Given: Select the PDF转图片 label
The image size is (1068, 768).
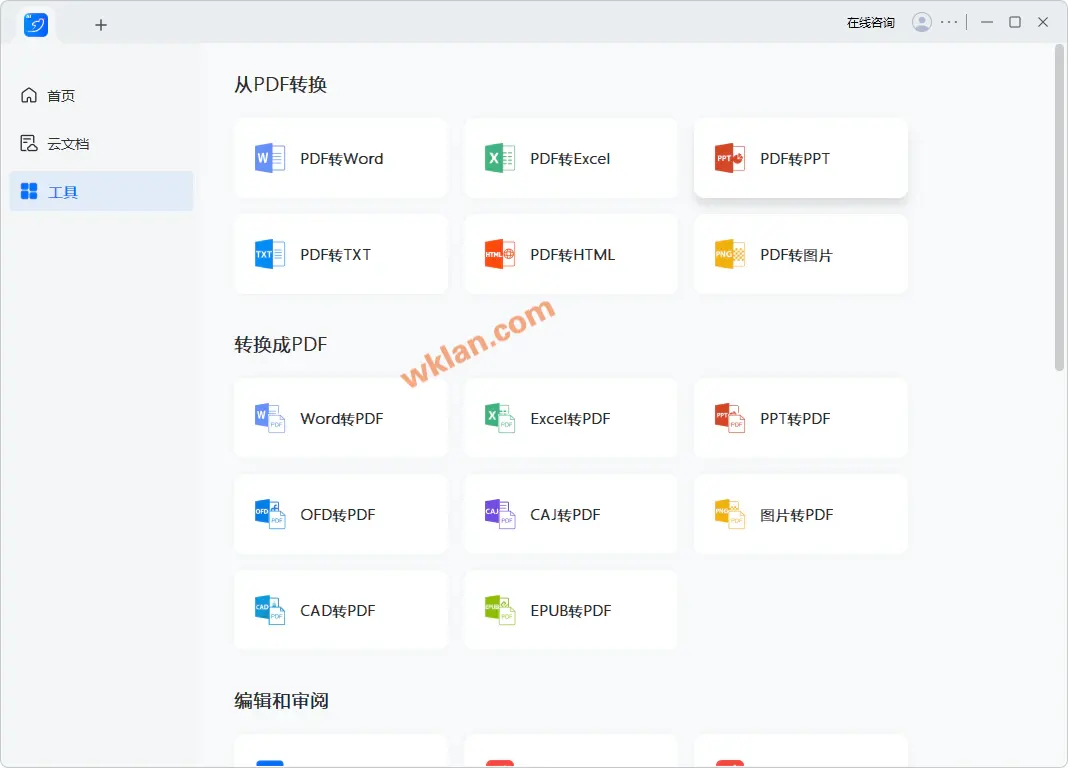Looking at the screenshot, I should tap(796, 255).
